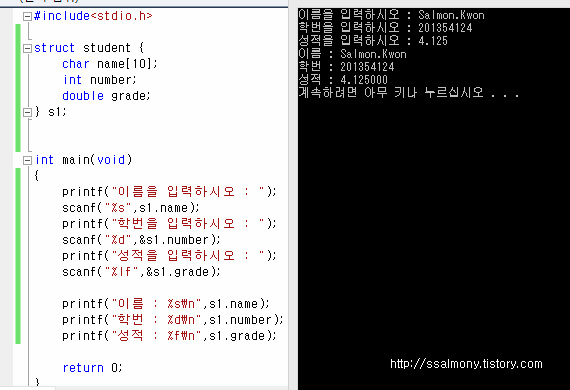Click printf line with '학번을 입력하시오'

[x=169, y=224]
